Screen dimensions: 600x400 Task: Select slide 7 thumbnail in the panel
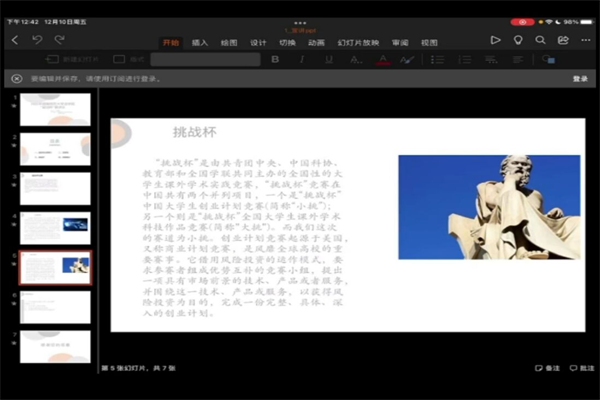pyautogui.click(x=55, y=346)
